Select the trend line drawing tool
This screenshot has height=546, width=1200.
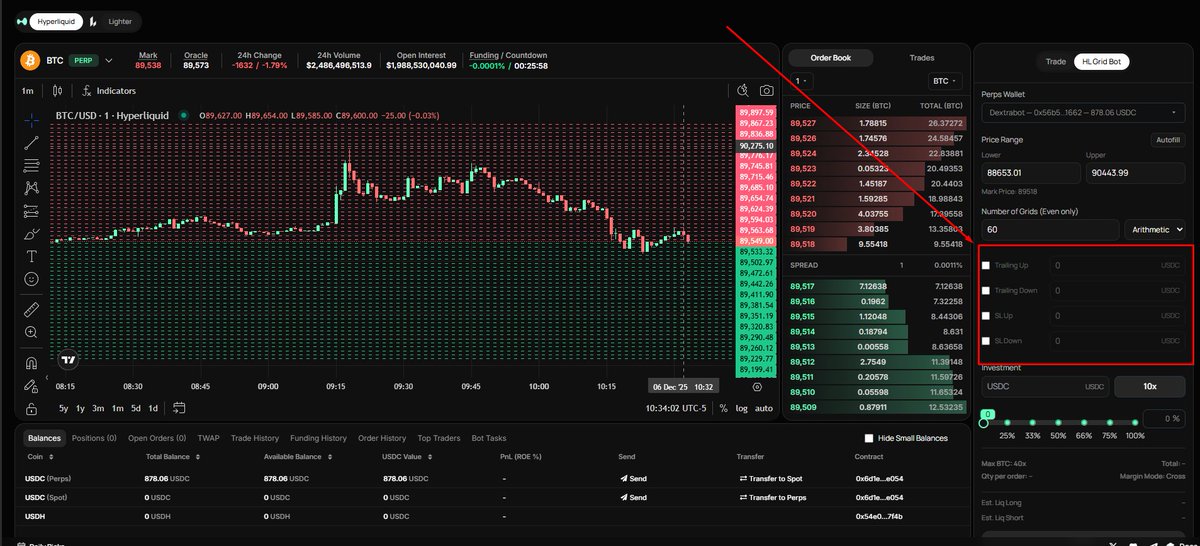[32, 142]
